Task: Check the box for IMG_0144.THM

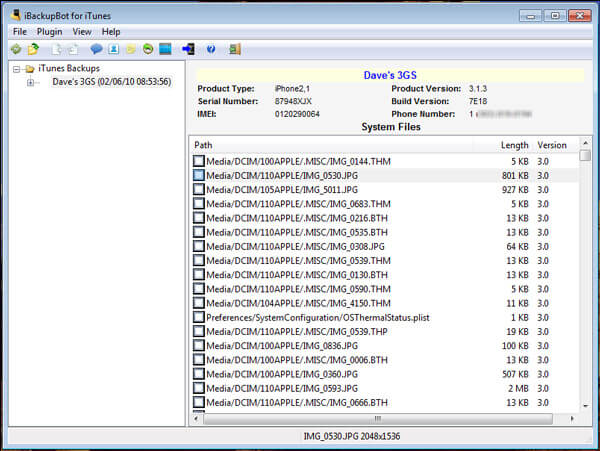Action: pos(199,160)
